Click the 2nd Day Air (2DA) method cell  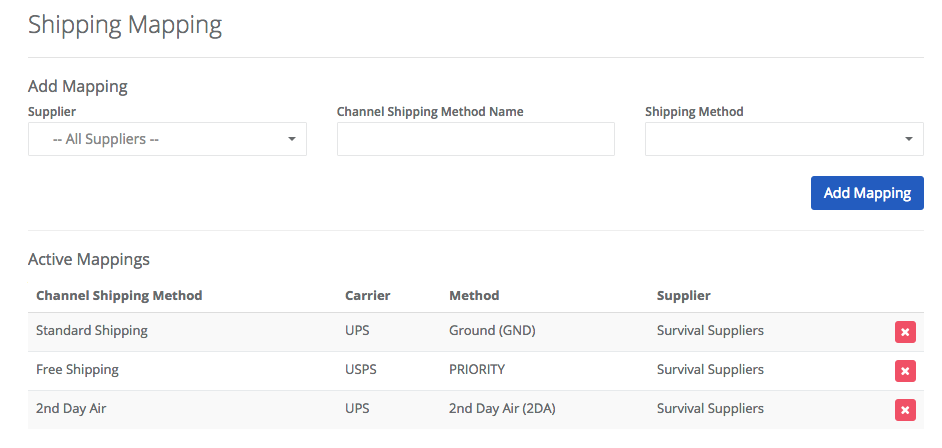click(502, 408)
